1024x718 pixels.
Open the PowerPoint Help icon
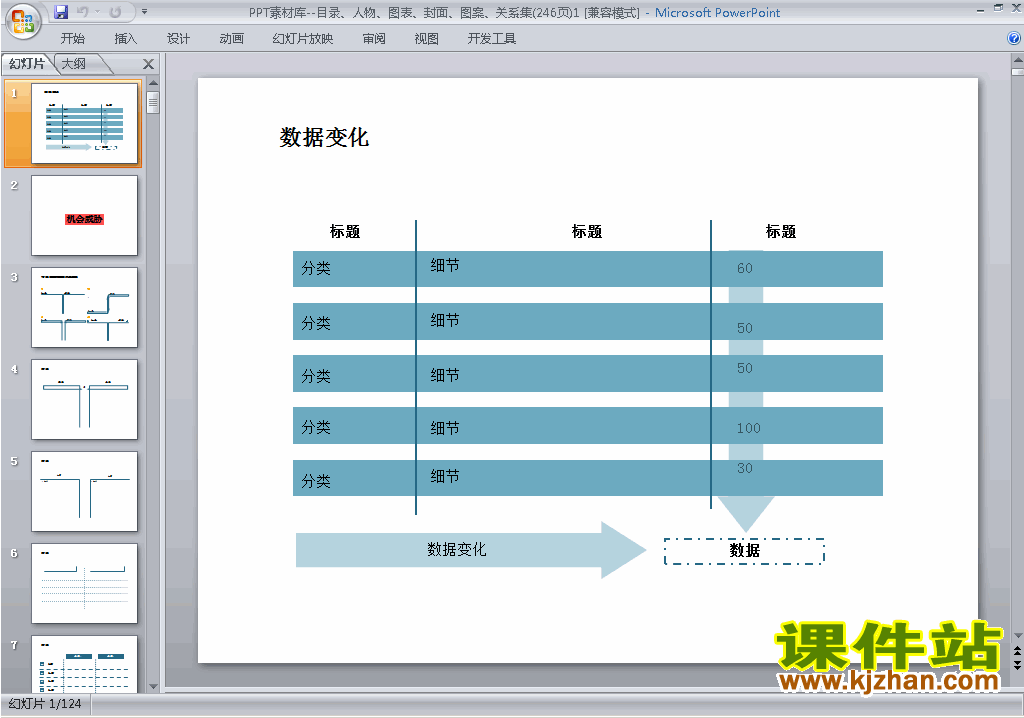tap(1014, 39)
